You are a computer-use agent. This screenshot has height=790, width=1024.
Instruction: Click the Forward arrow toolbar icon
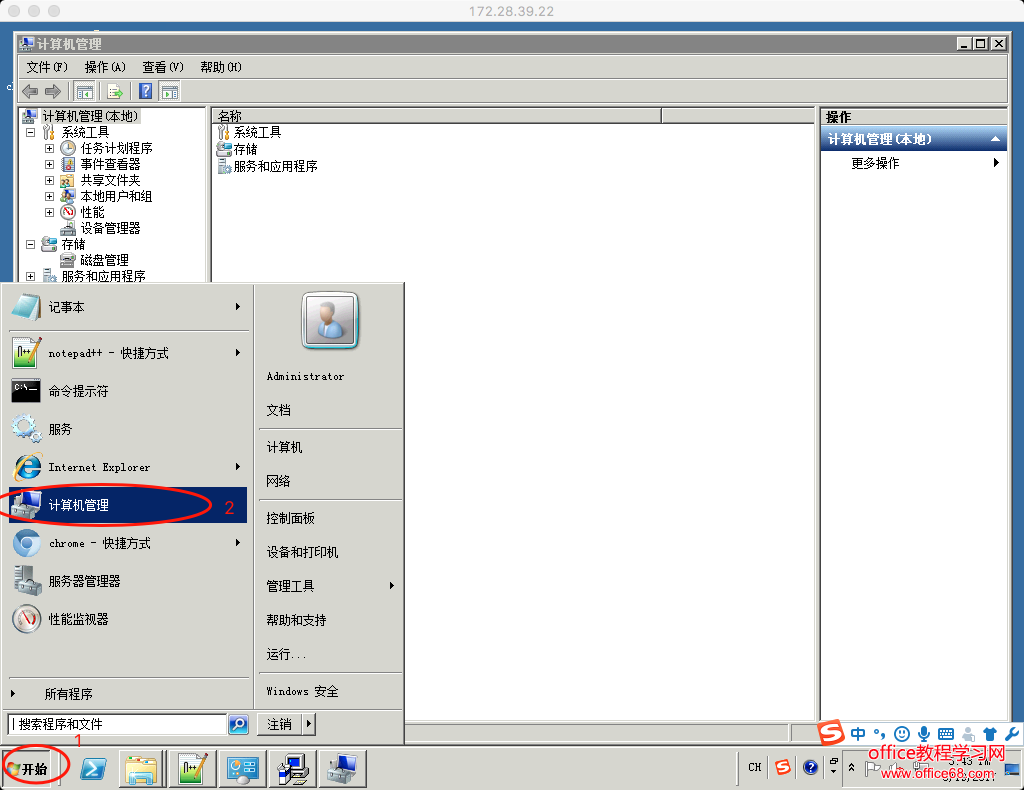click(x=53, y=91)
